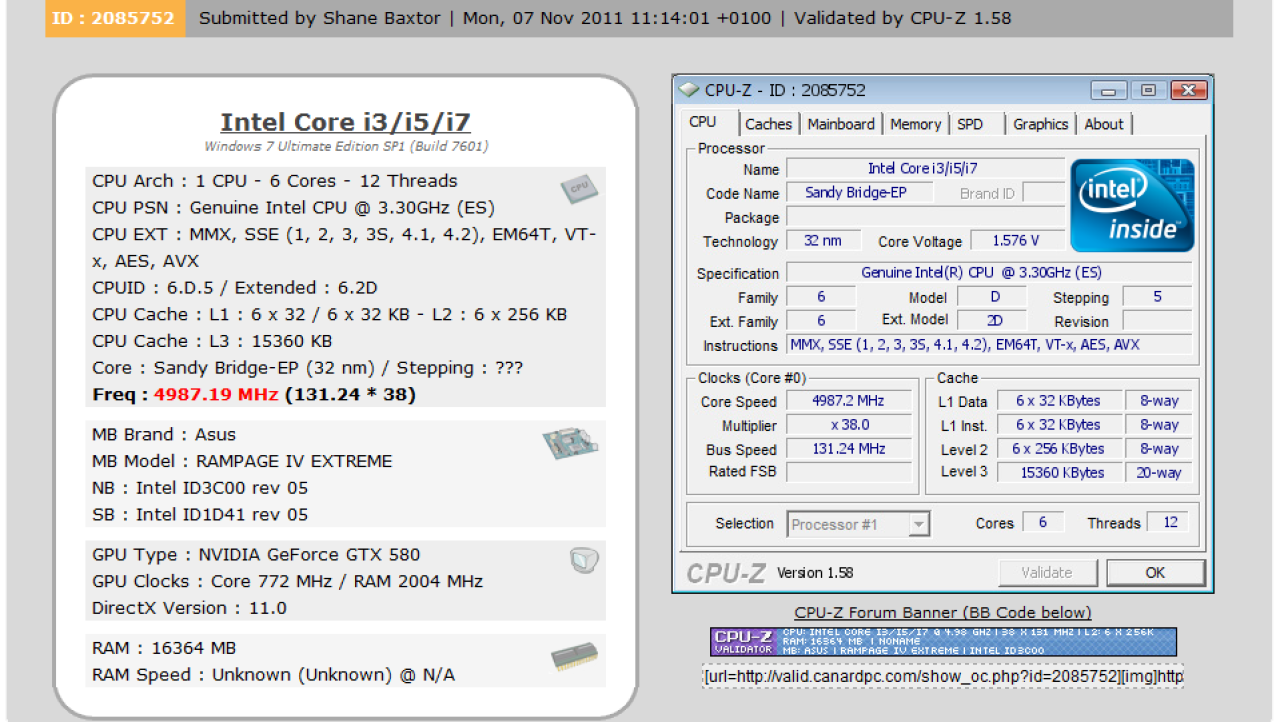Click the Threads count field showing 12
The width and height of the screenshot is (1280, 722).
(x=1169, y=523)
